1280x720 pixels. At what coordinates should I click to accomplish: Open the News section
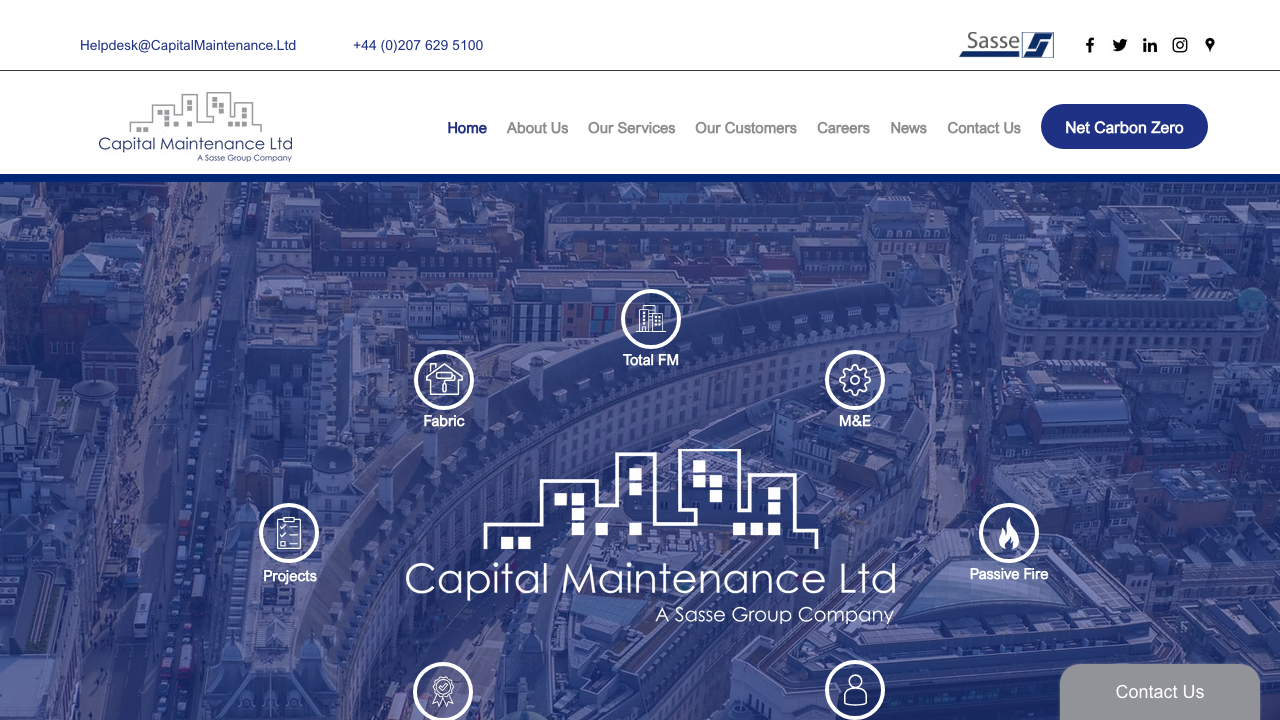coord(908,128)
